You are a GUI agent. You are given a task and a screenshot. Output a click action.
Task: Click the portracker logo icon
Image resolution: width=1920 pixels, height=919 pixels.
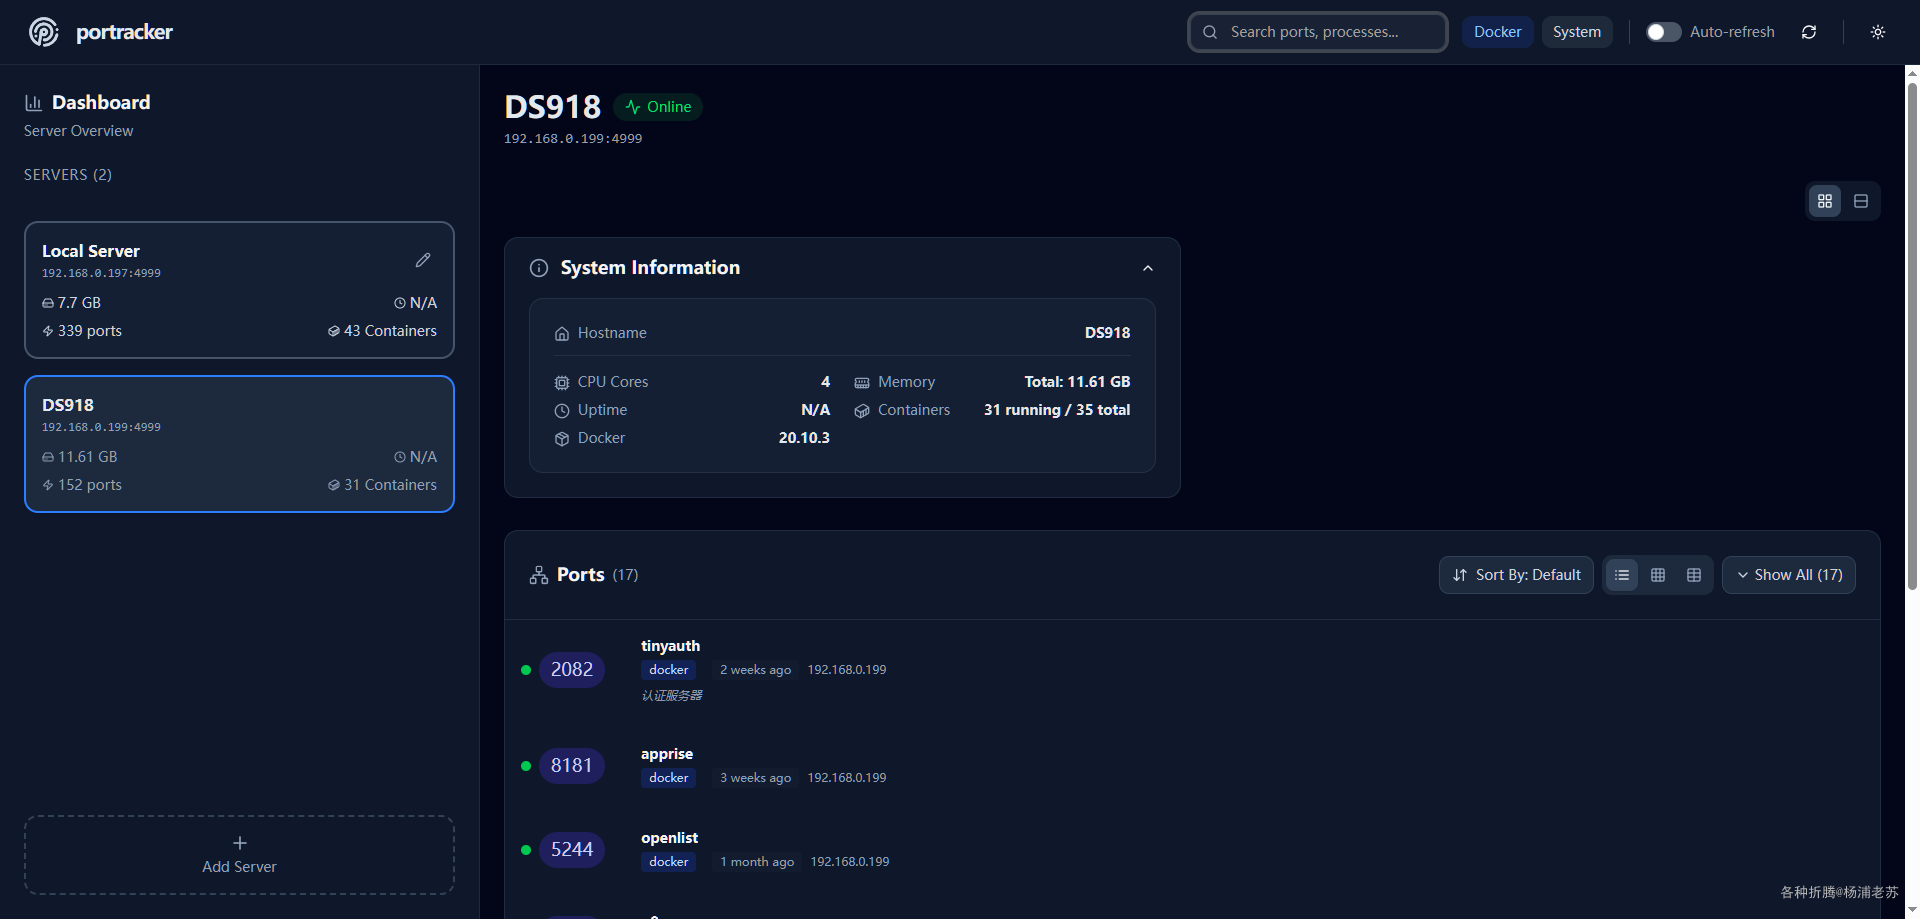tap(43, 32)
